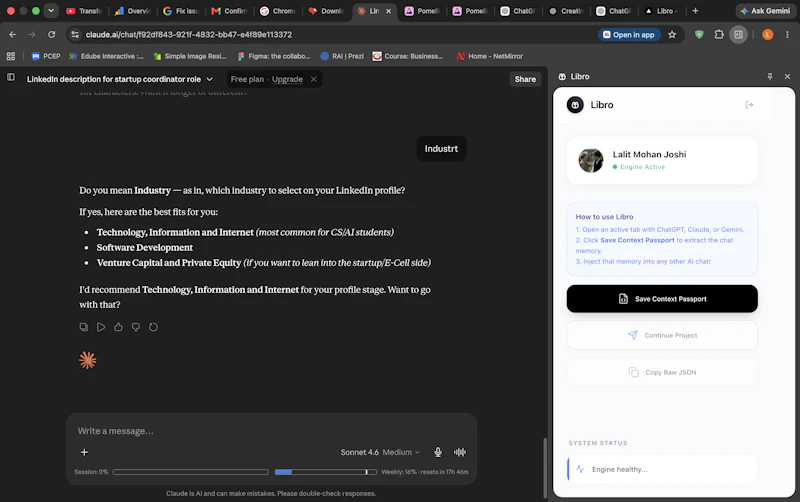Screen dimensions: 800x502
Task: Give thumbs up to the response
Action: (118, 327)
